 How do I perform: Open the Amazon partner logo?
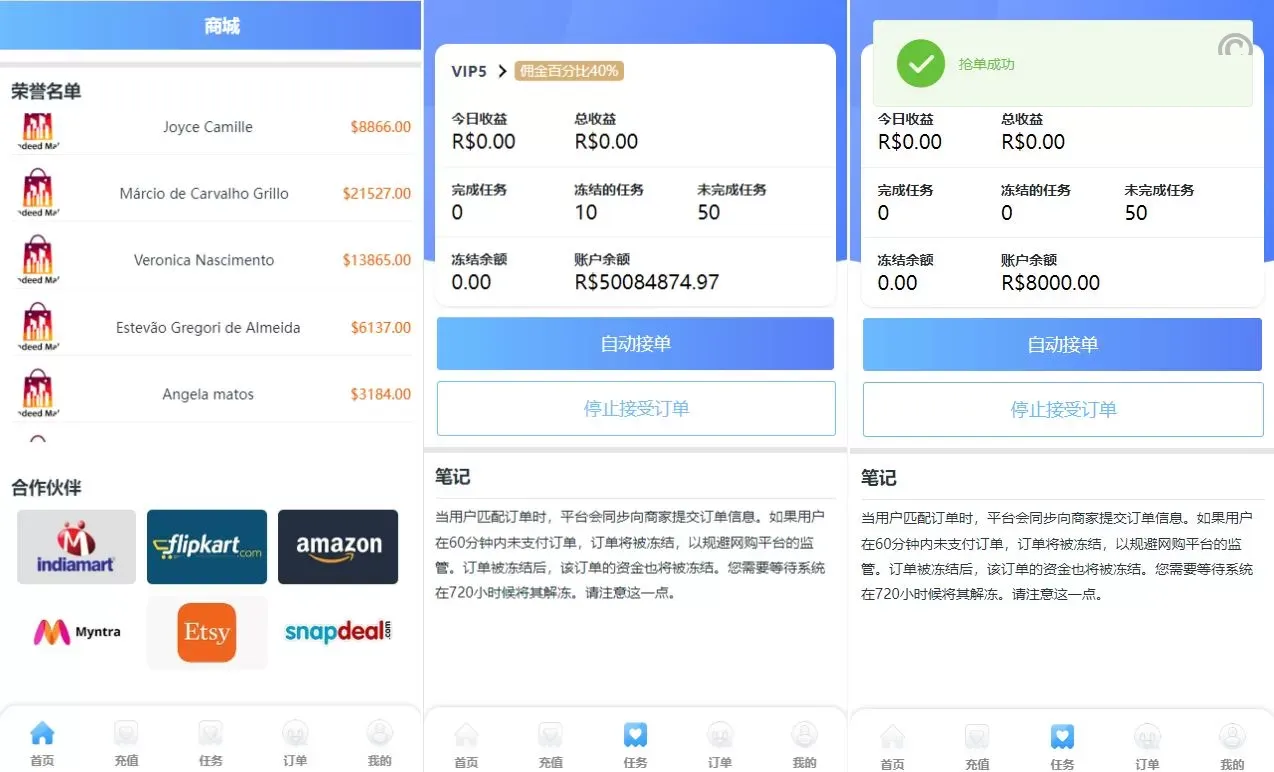click(338, 547)
